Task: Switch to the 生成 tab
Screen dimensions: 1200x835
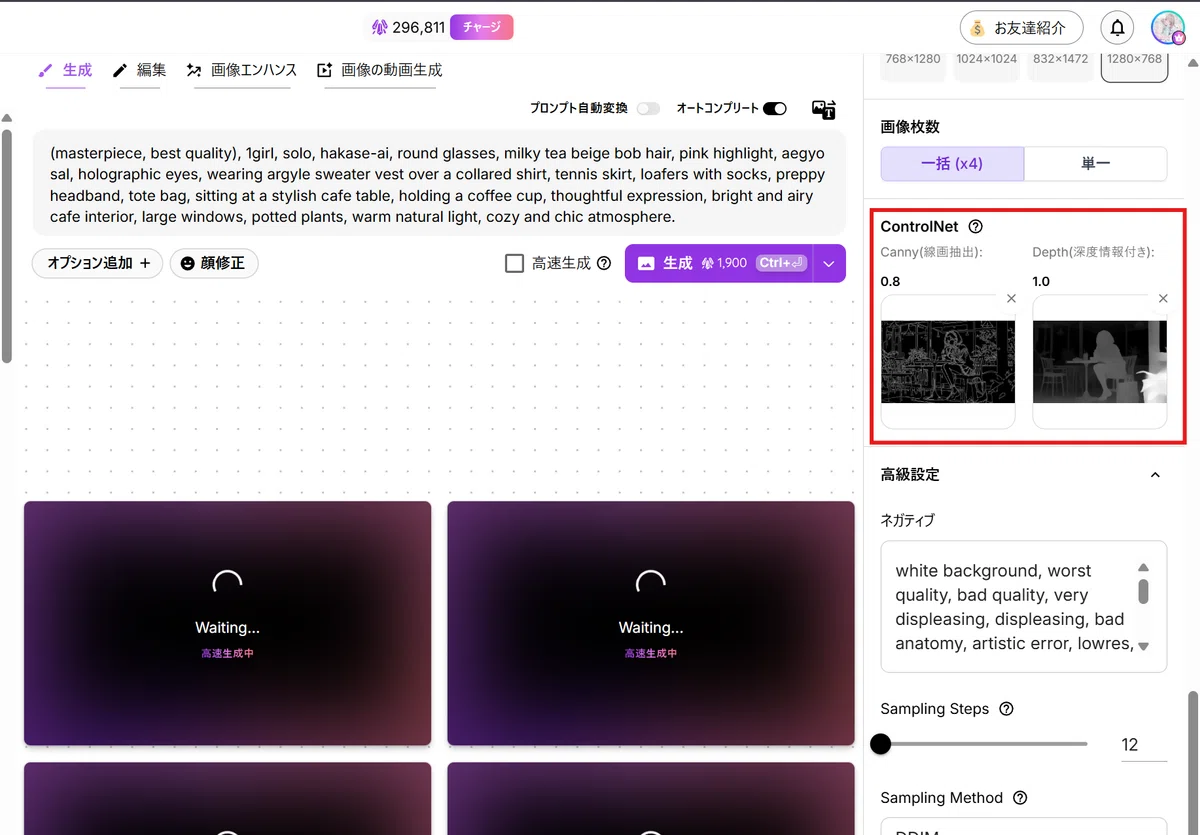Action: [66, 70]
